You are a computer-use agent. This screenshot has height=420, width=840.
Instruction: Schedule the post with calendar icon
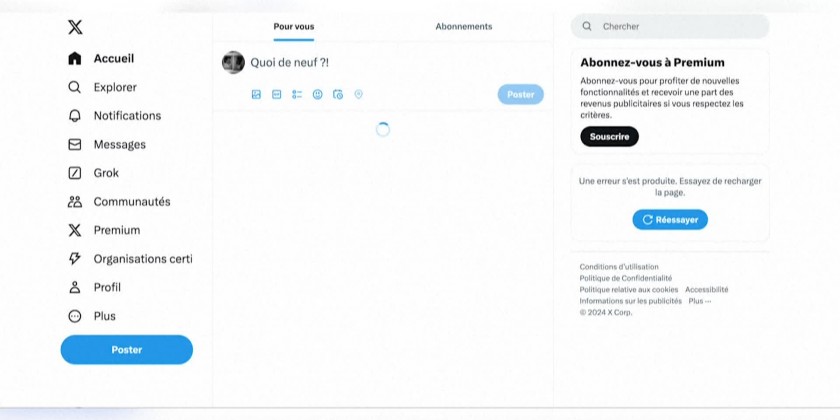338,94
